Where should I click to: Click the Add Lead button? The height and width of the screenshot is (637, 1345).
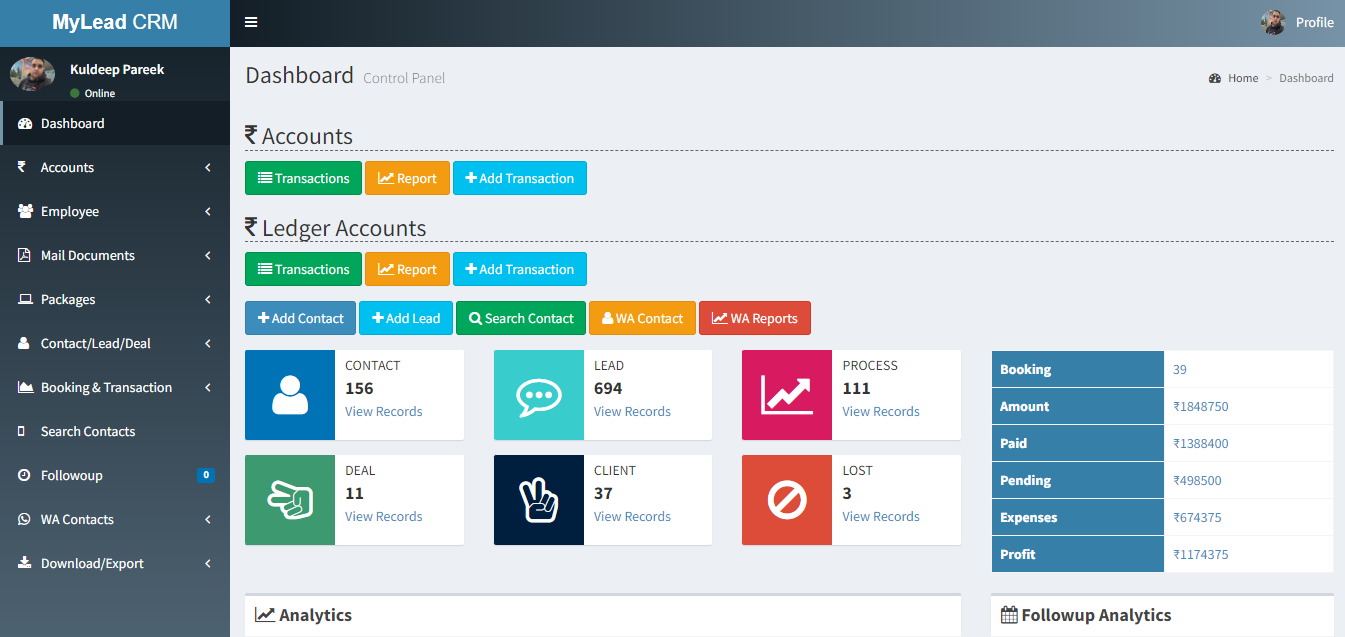(x=406, y=318)
